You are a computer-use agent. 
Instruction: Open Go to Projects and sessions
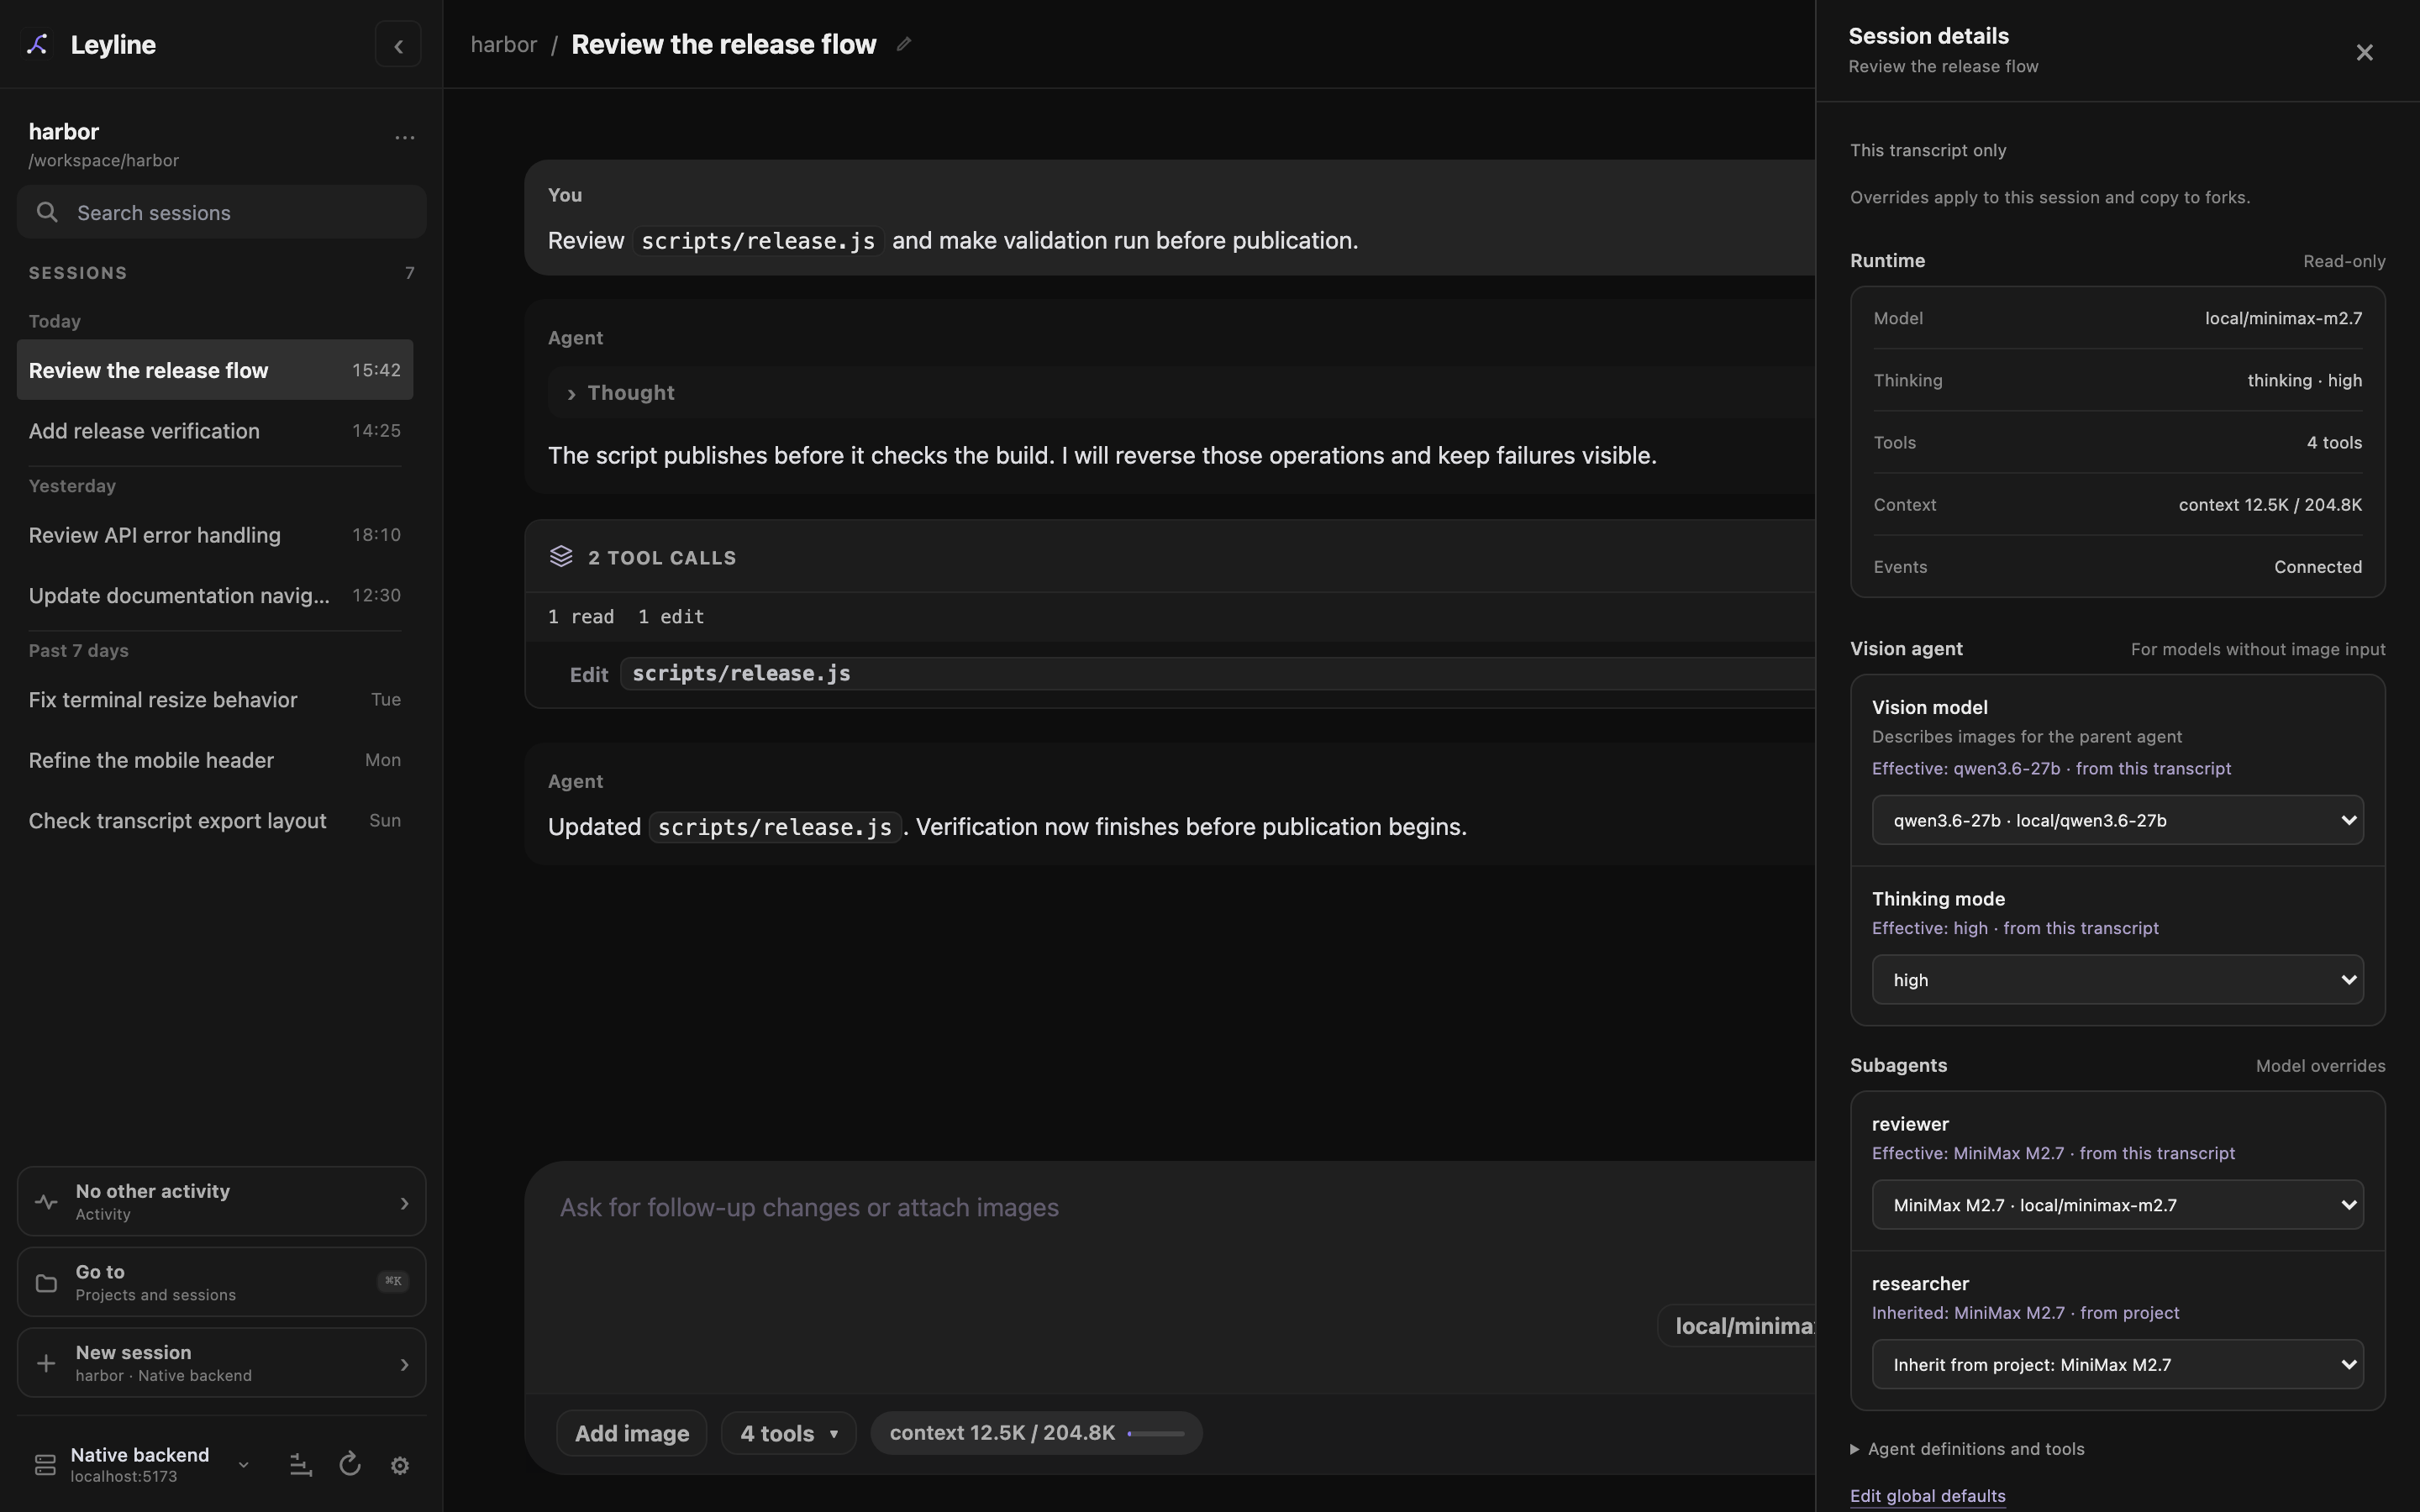[x=221, y=1282]
